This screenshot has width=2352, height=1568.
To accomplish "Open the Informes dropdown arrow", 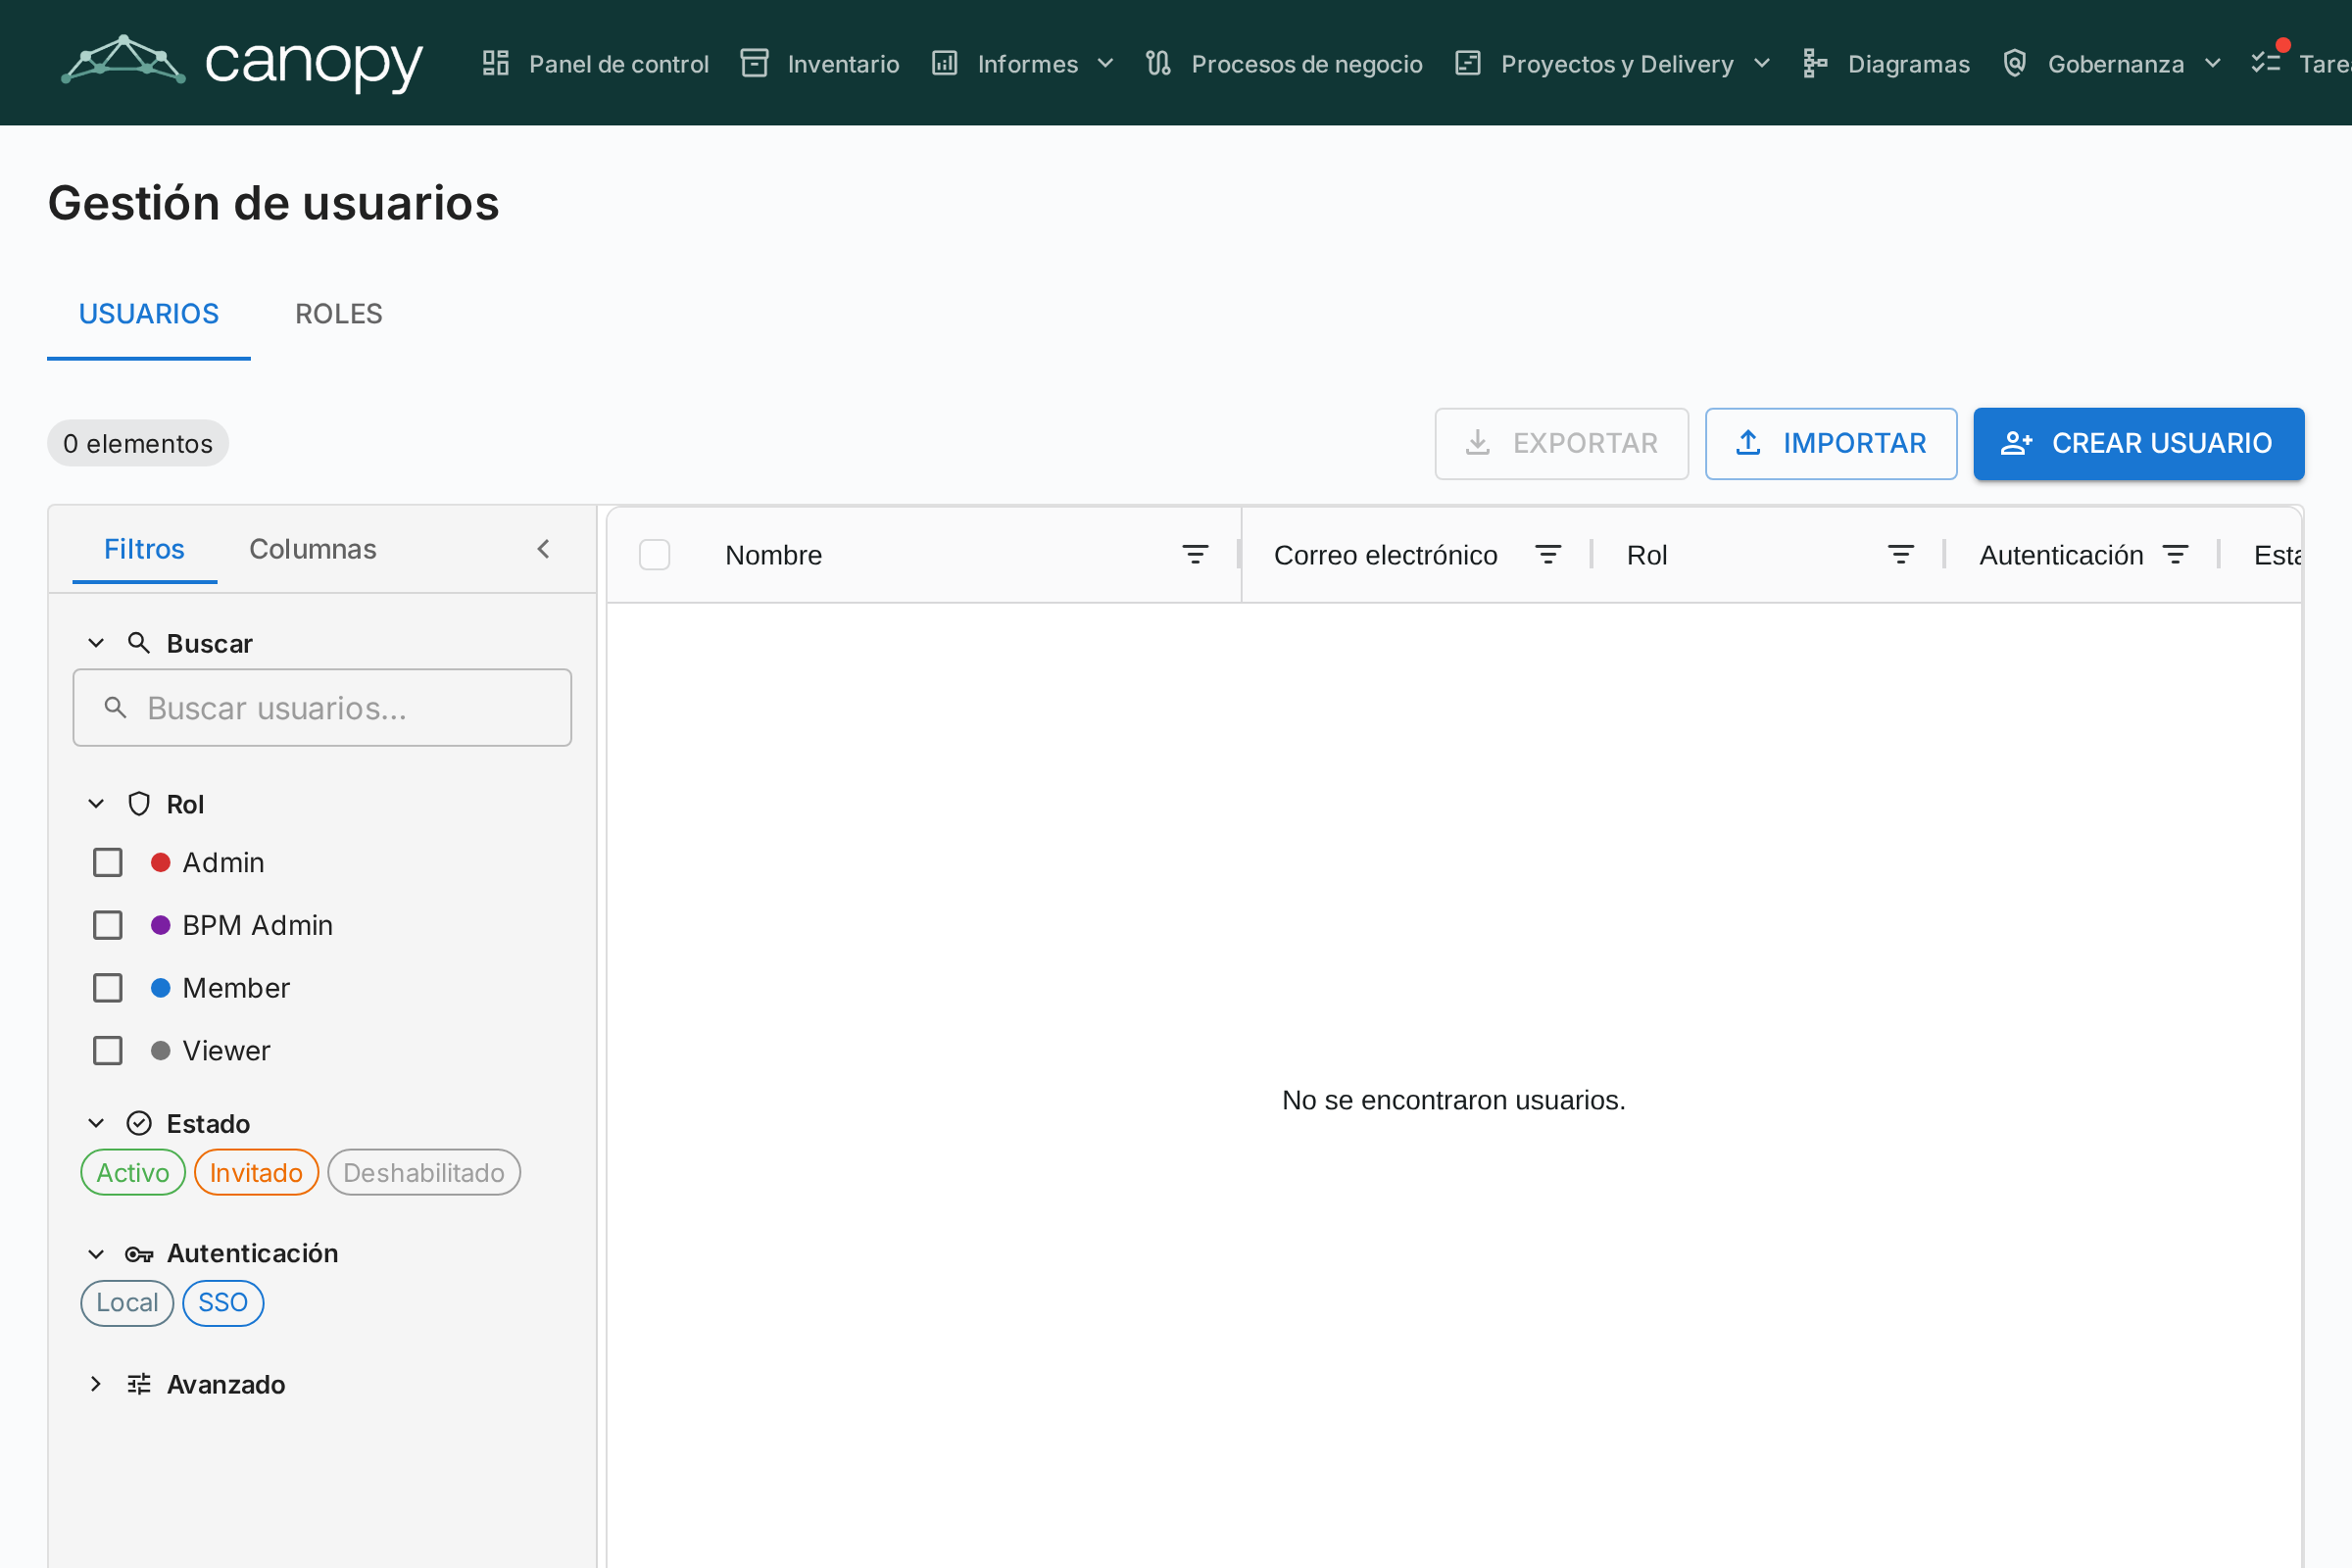I will click(x=1105, y=63).
